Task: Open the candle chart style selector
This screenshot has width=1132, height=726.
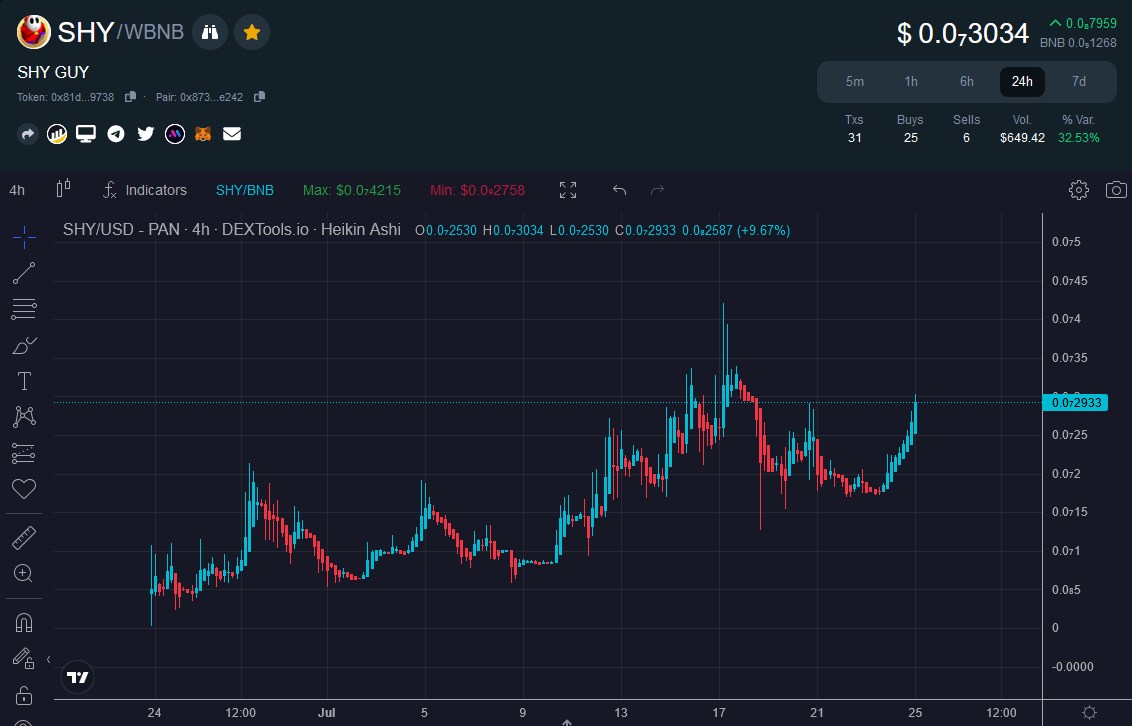Action: click(x=64, y=189)
